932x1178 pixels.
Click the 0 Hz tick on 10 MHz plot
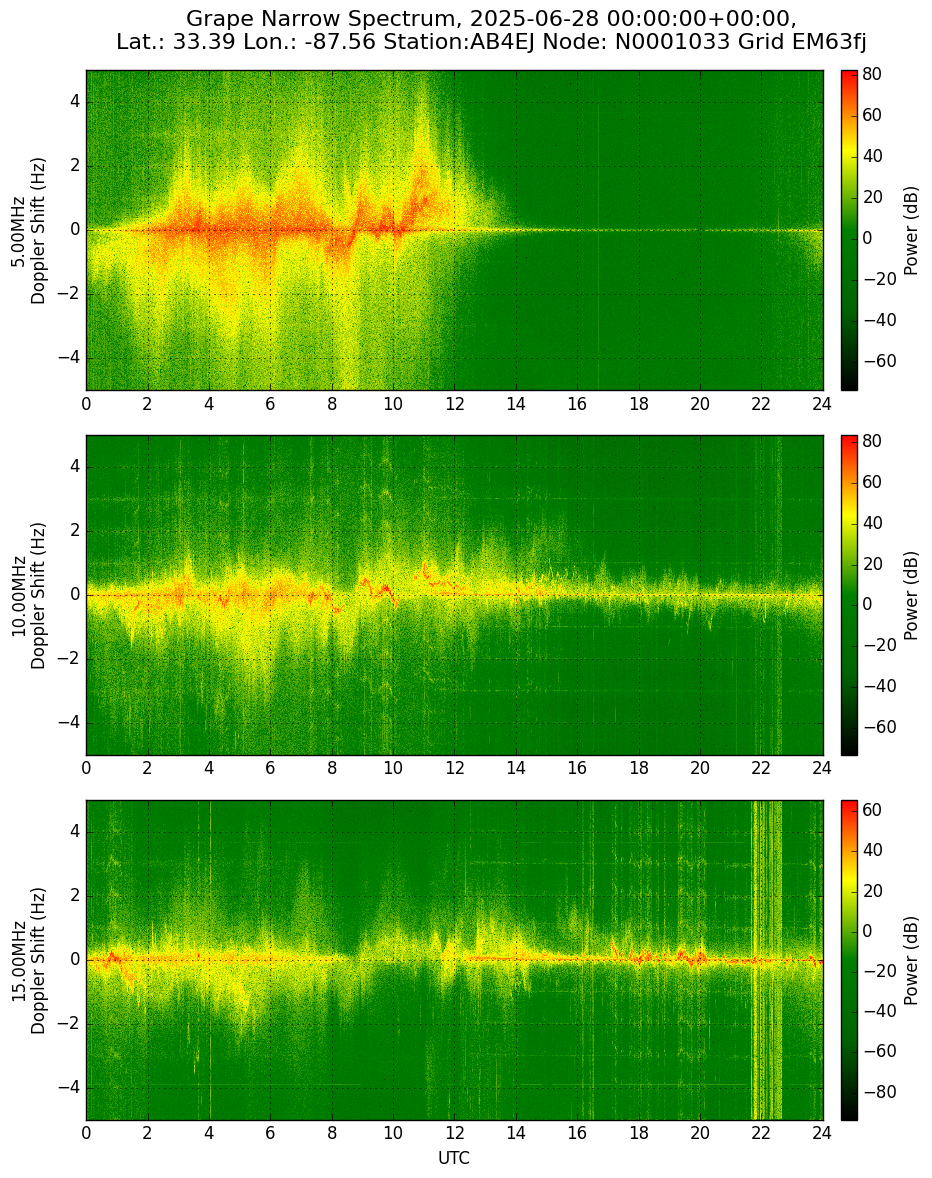click(75, 595)
